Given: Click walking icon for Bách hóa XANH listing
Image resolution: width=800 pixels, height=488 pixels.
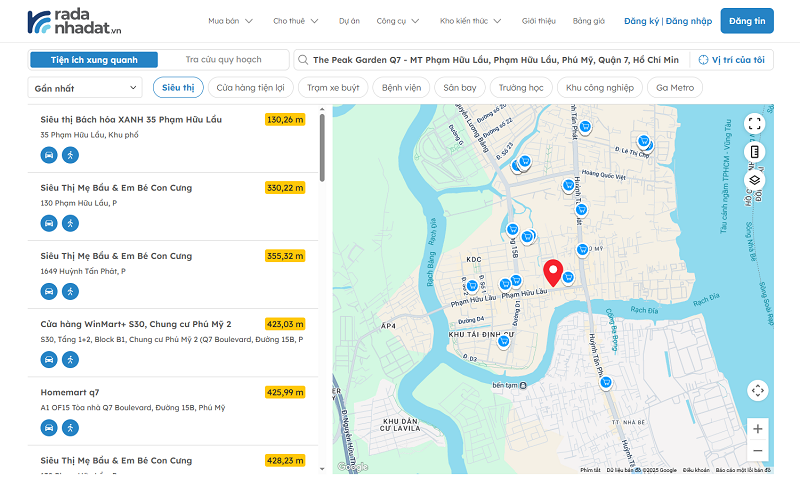Looking at the screenshot, I should point(70,155).
